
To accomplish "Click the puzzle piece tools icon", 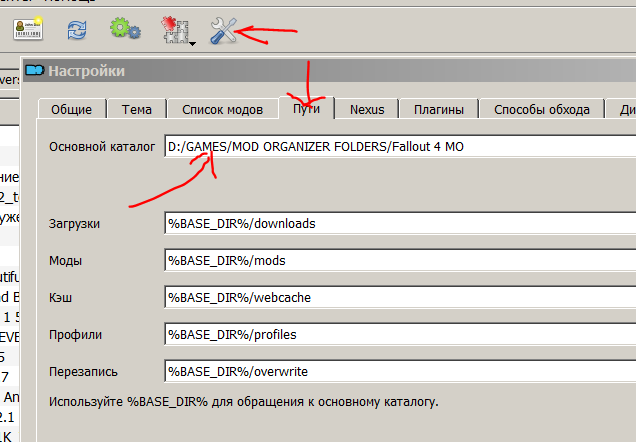I will [172, 31].
